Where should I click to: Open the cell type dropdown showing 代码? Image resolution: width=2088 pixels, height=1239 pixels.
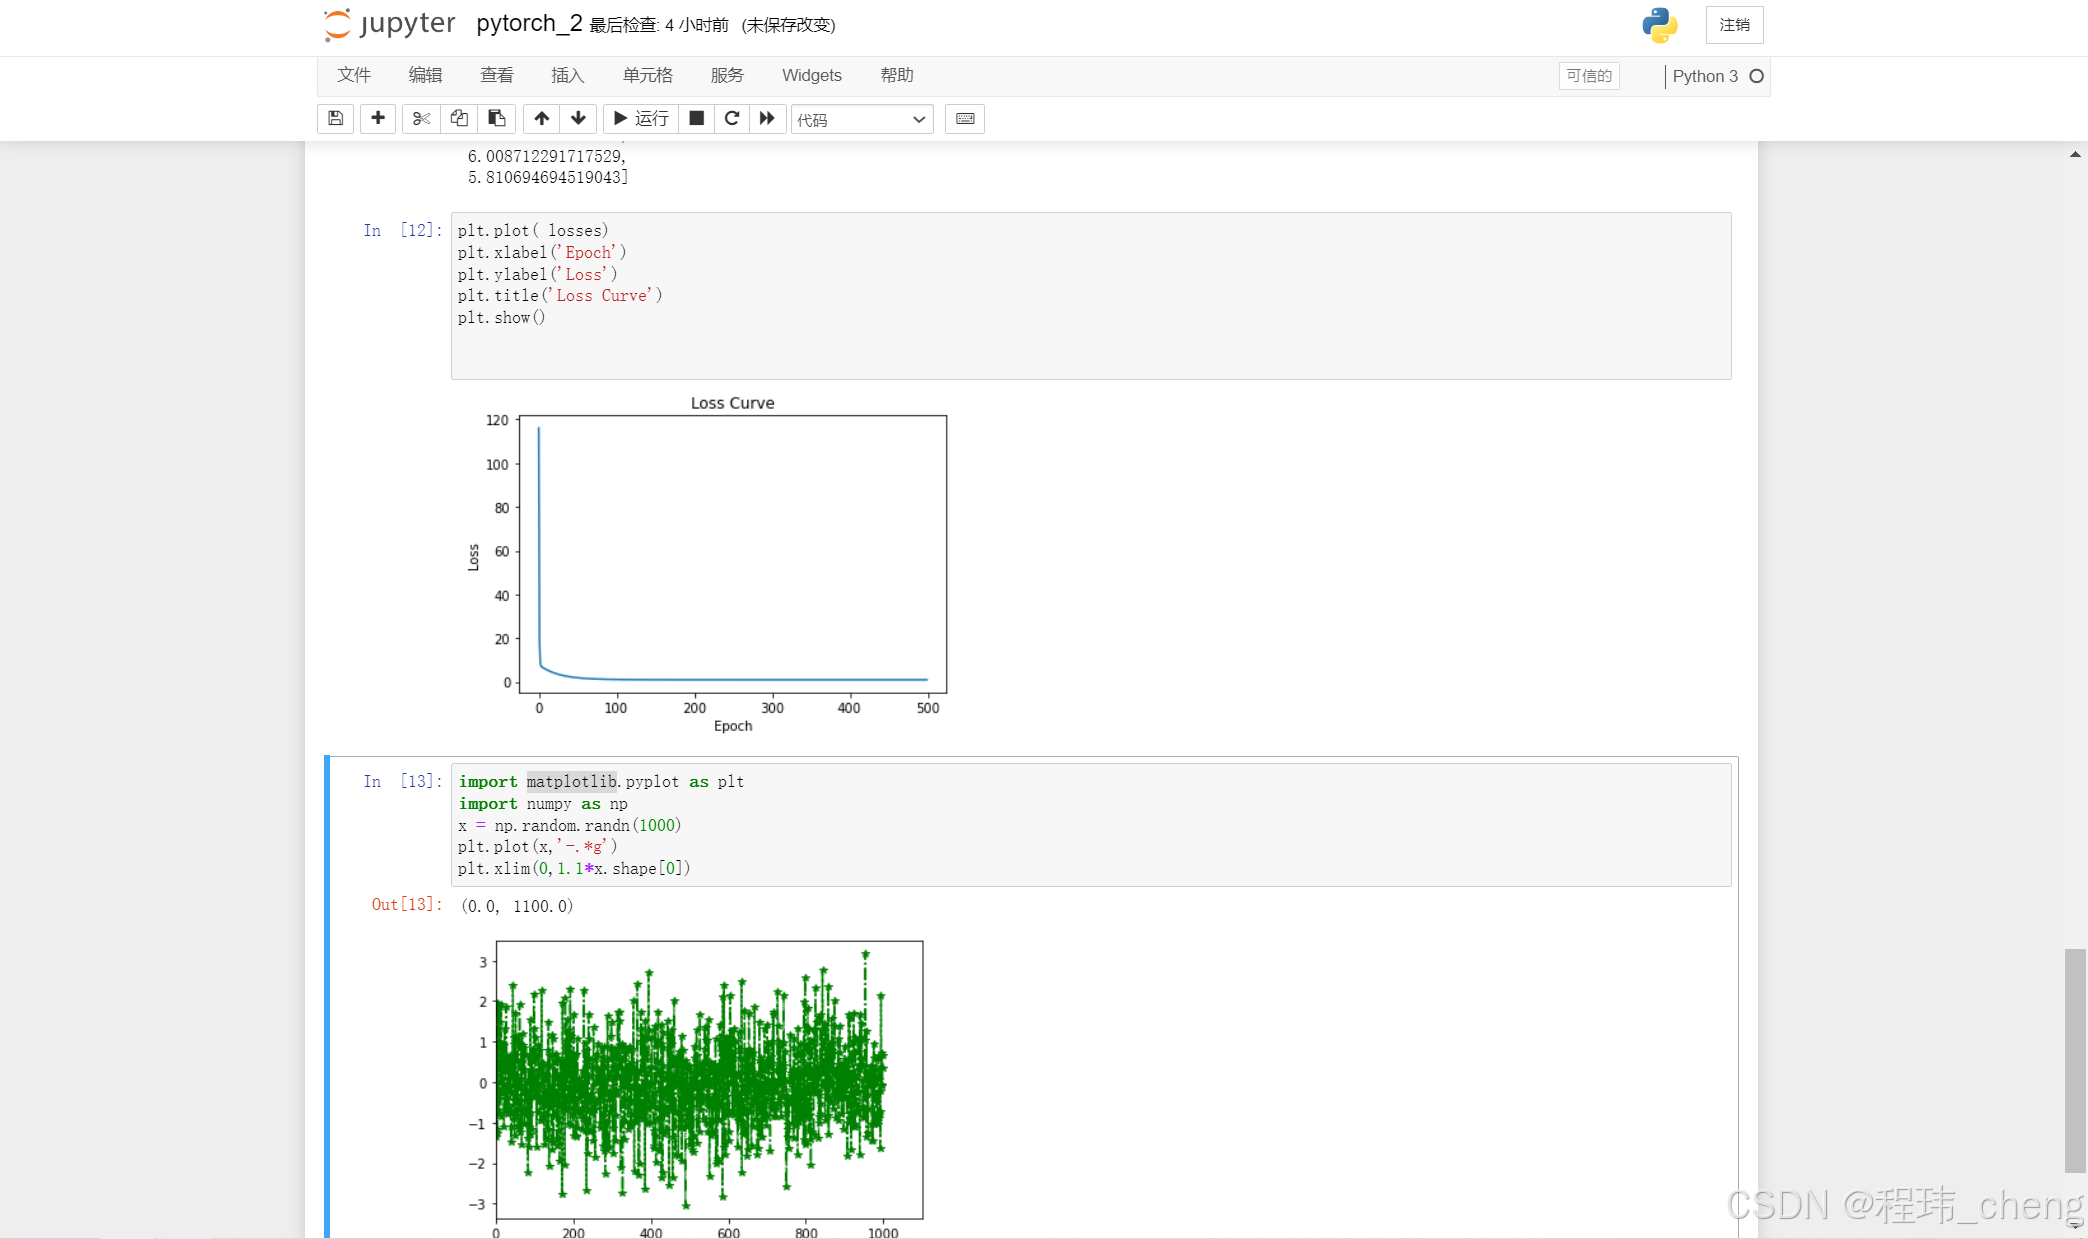(862, 119)
